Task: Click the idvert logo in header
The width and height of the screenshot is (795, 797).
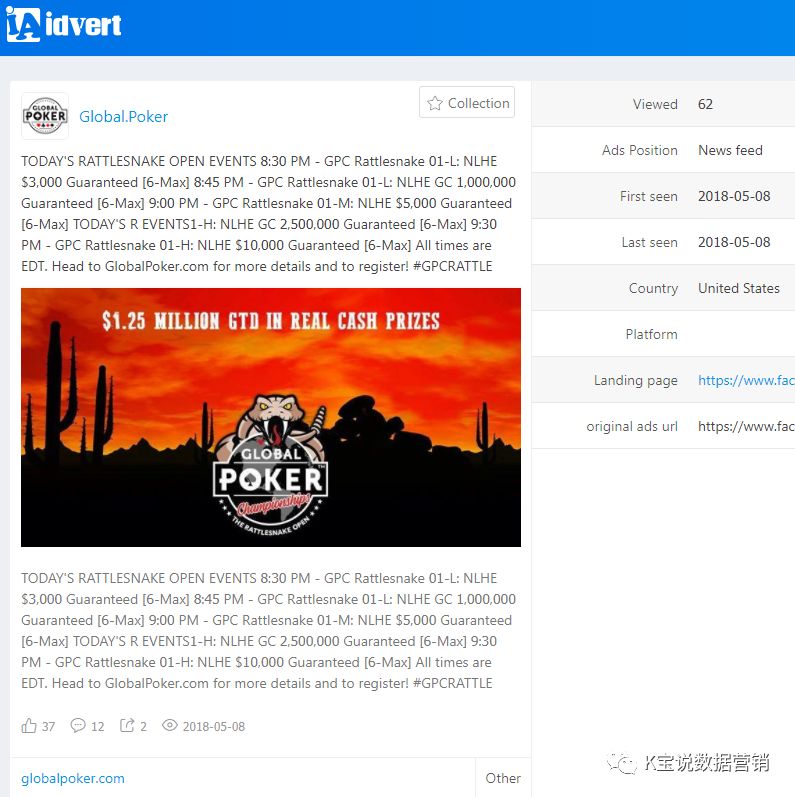Action: 64,24
